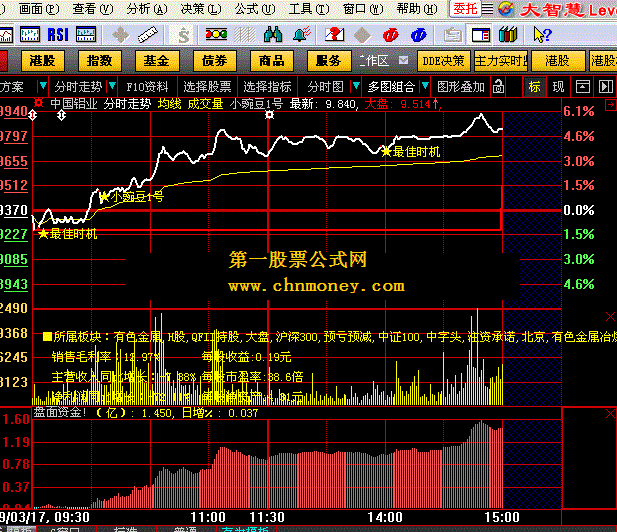The image size is (617, 532).
Task: Click the 分时图 toolbar label
Action: coord(325,87)
